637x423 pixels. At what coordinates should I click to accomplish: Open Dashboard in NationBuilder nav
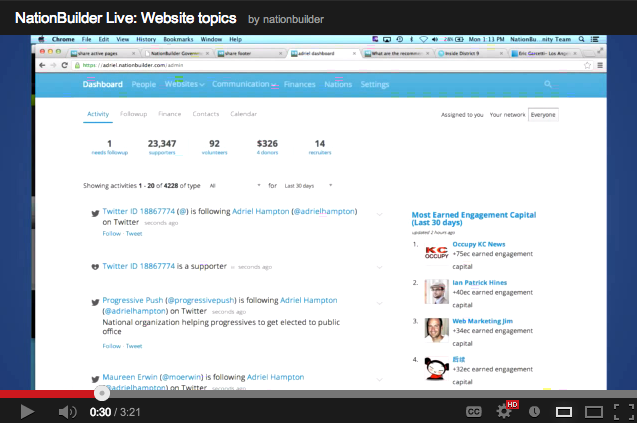coord(102,84)
